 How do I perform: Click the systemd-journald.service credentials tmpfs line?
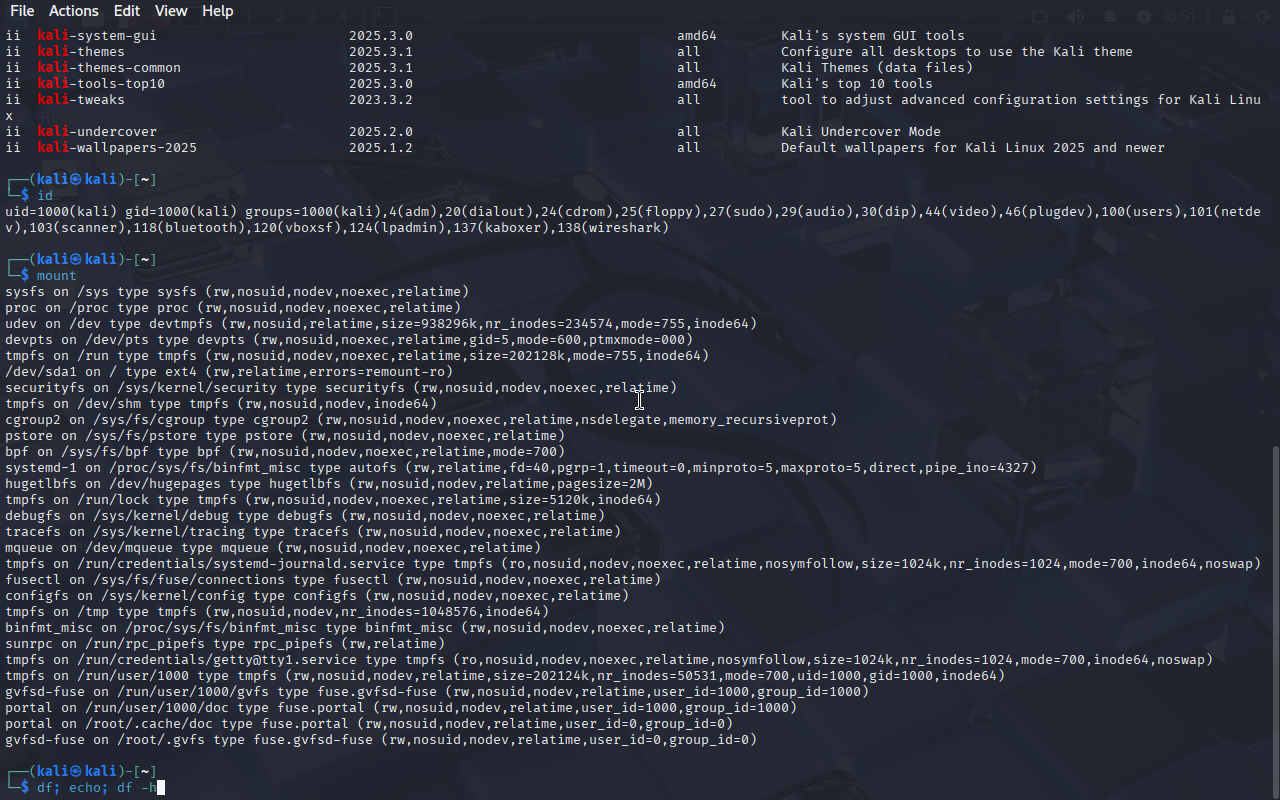click(633, 564)
